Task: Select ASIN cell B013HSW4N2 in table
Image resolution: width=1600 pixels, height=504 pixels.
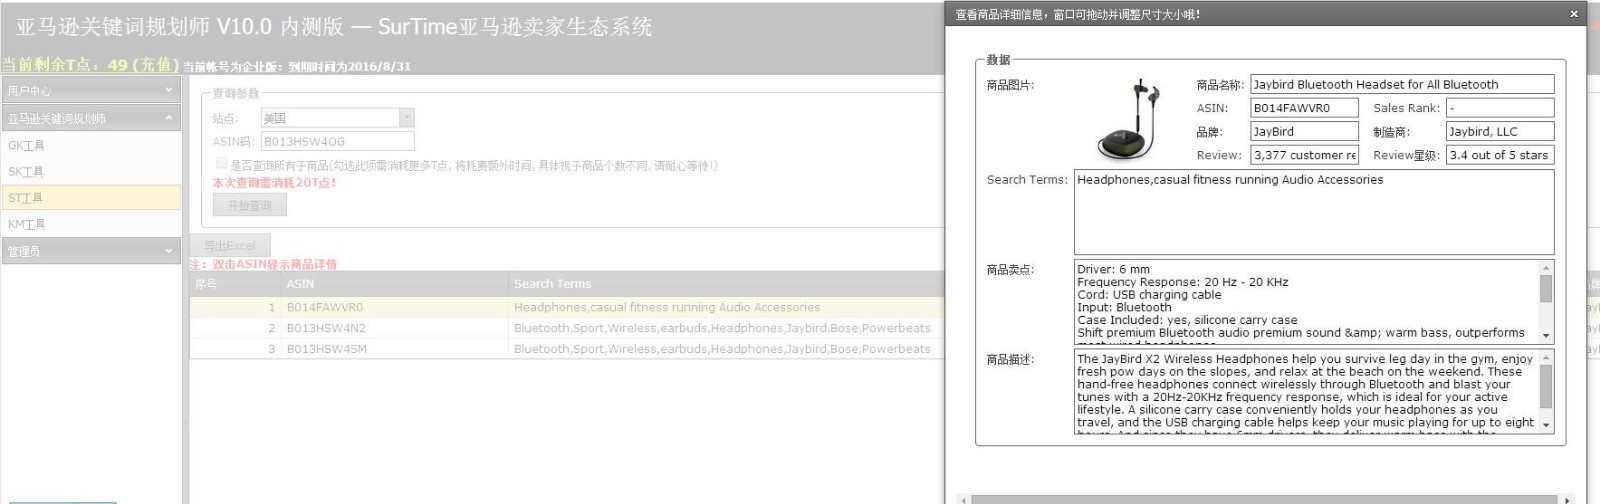Action: tap(394, 328)
